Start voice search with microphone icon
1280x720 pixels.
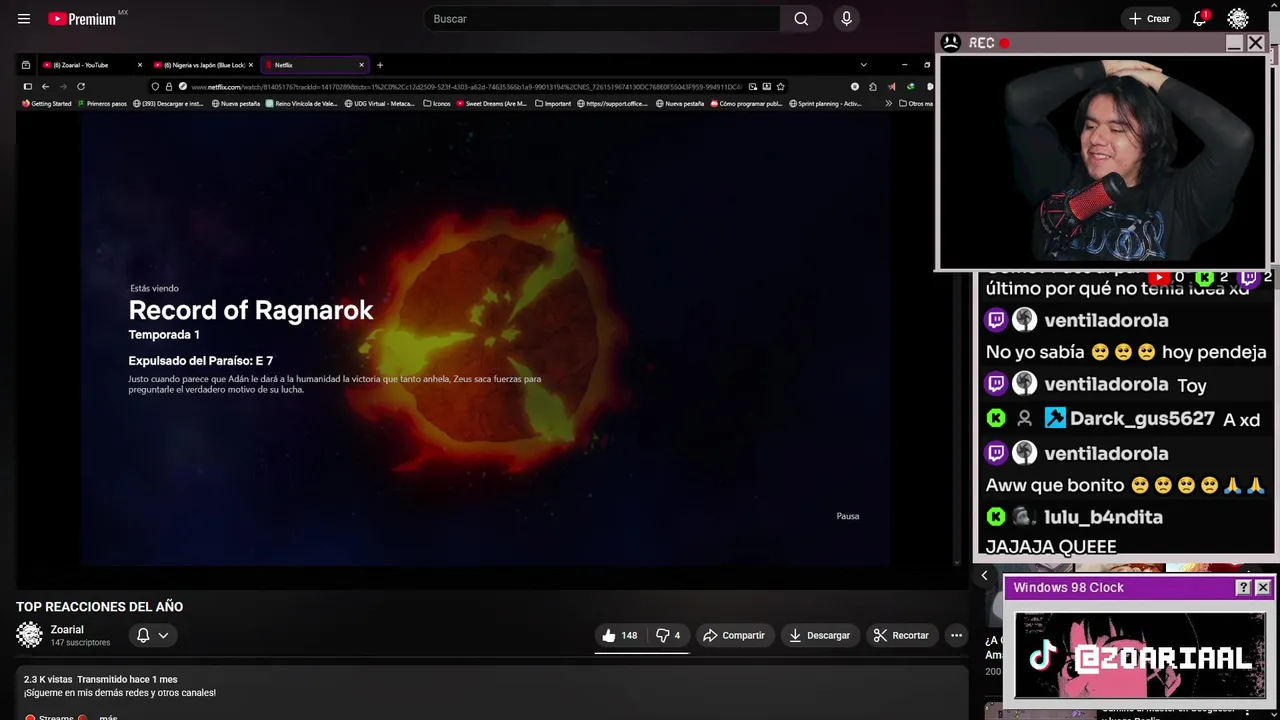847,19
